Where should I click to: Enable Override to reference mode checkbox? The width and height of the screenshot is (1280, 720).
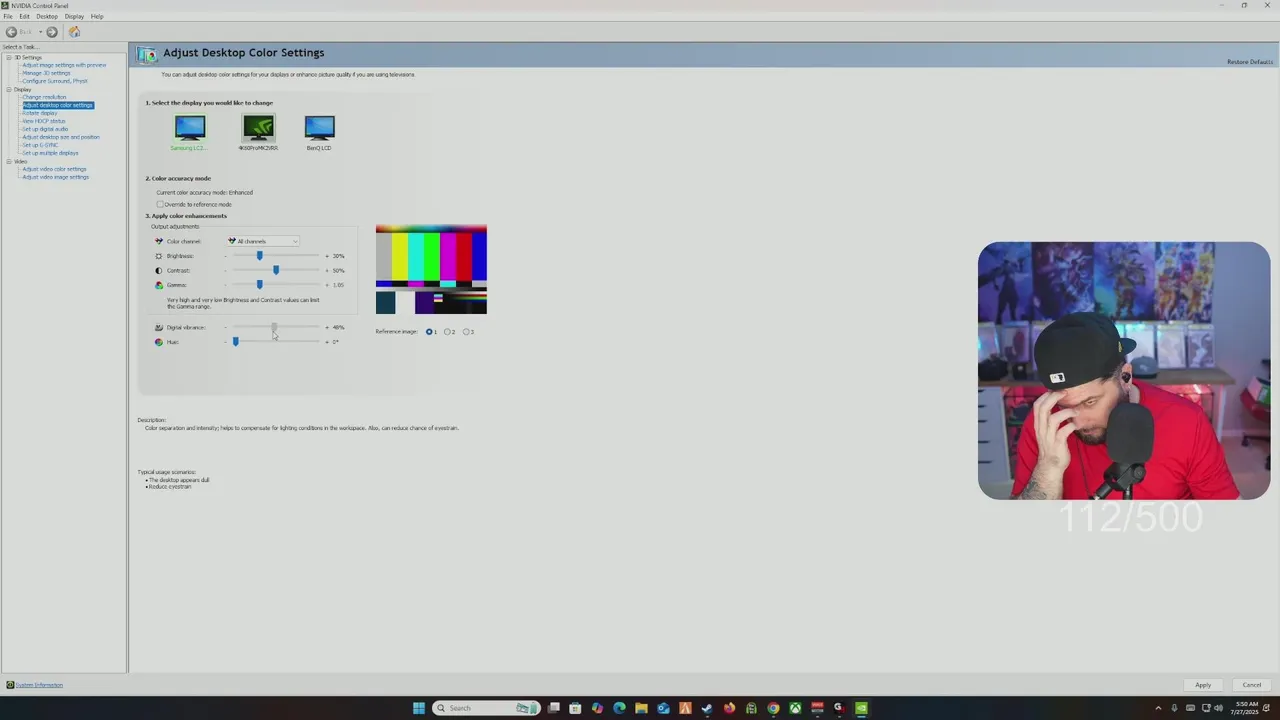point(160,204)
